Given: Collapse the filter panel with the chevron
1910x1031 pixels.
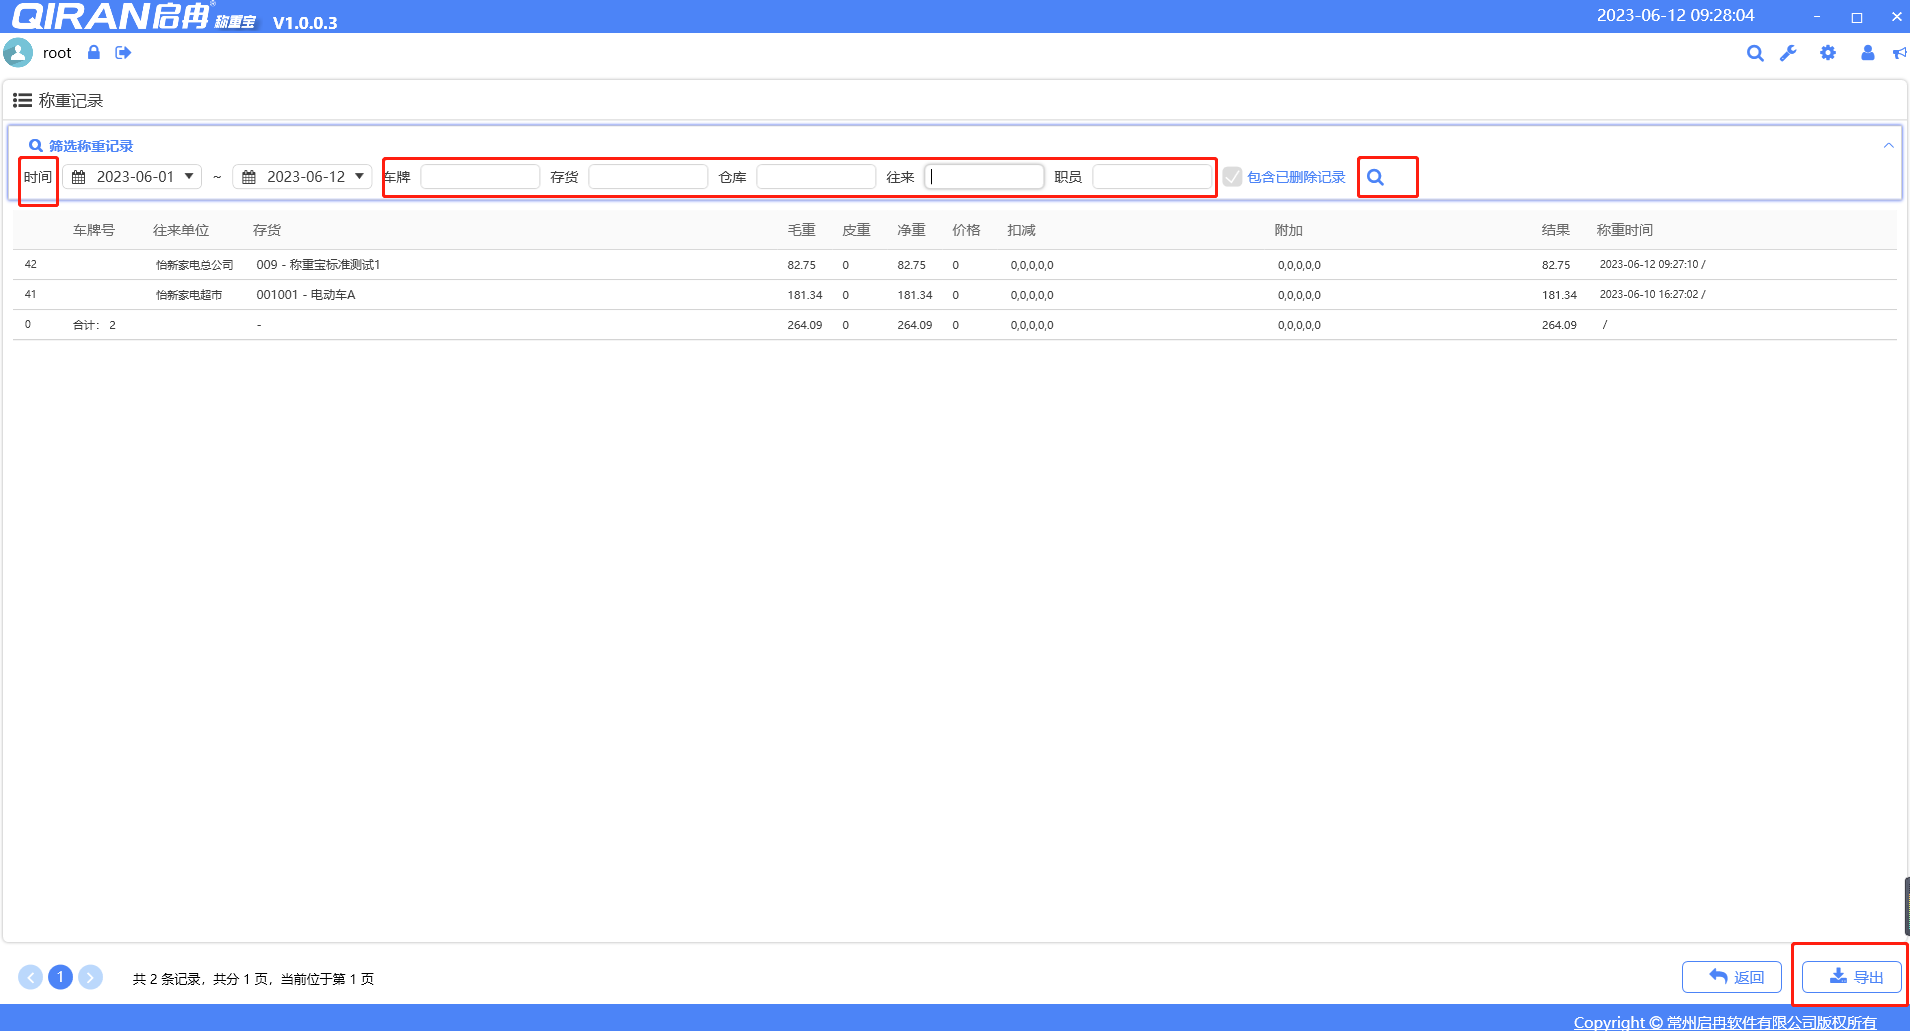Looking at the screenshot, I should point(1888,146).
